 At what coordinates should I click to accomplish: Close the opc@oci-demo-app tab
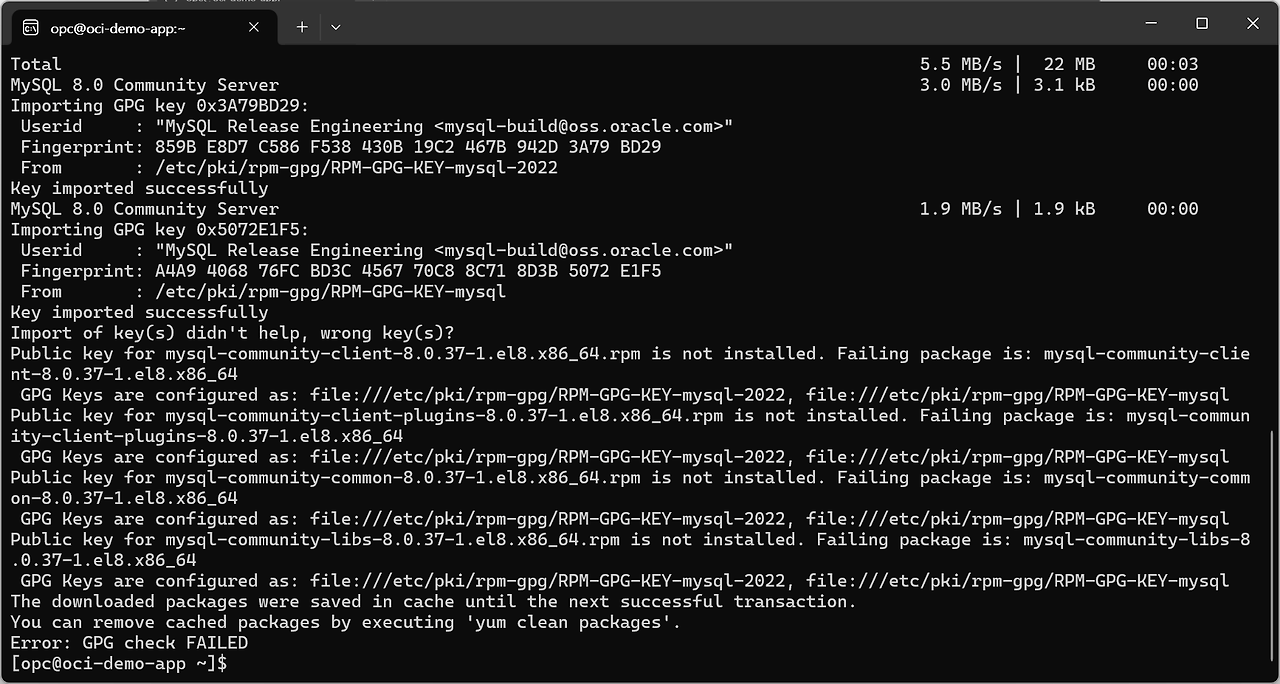[254, 27]
